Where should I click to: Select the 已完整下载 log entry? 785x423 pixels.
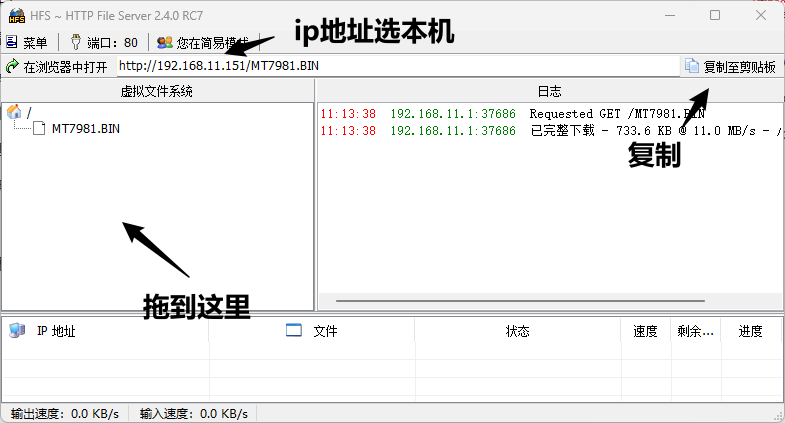pyautogui.click(x=600, y=131)
